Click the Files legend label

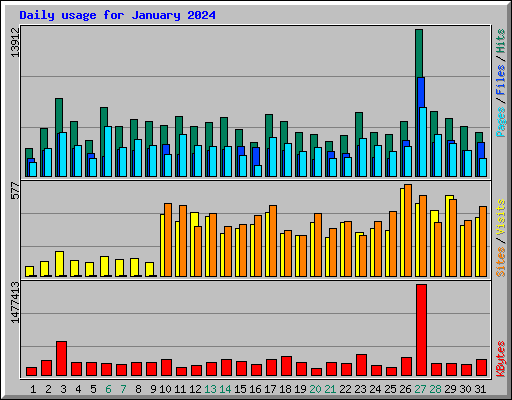click(500, 80)
